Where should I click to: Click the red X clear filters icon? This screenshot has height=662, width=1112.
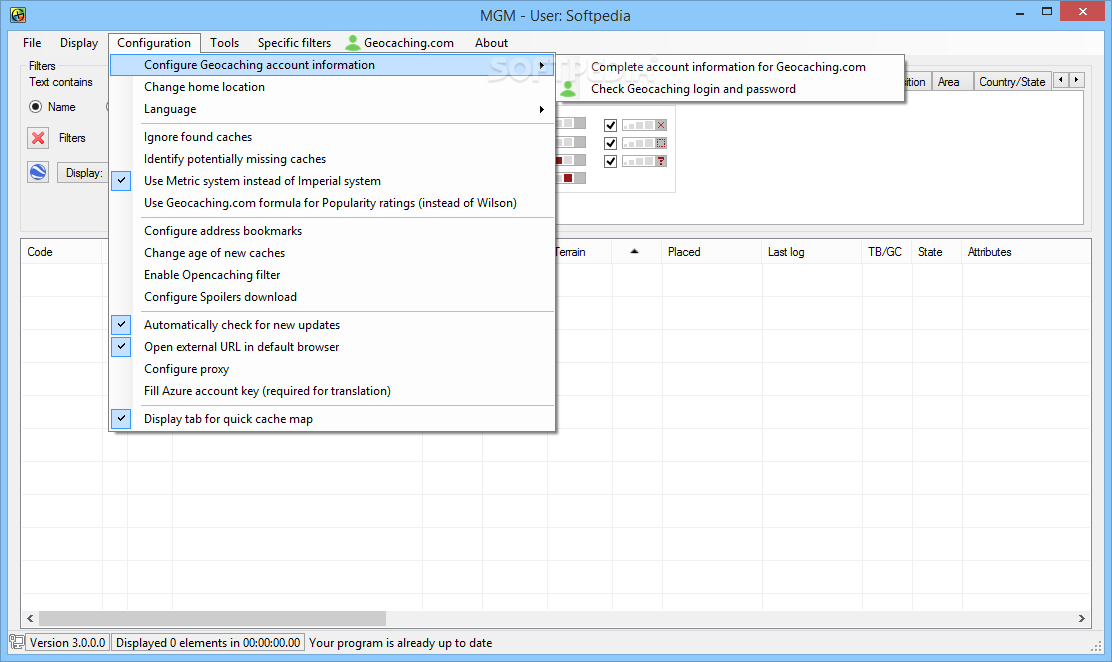38,138
